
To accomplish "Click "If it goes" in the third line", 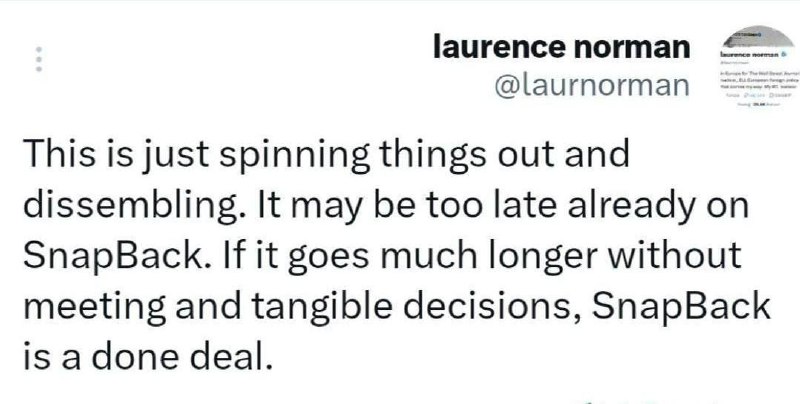I will (296, 256).
